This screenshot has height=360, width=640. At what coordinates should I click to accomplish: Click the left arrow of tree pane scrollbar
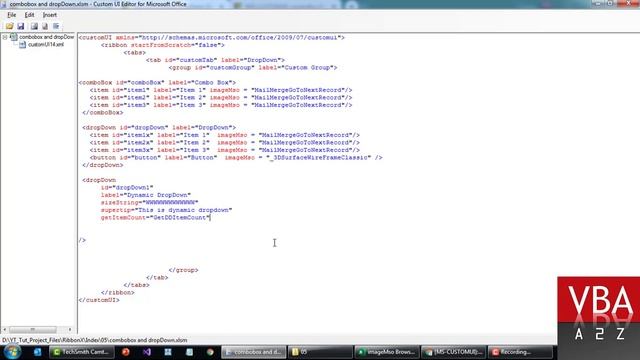(4, 329)
